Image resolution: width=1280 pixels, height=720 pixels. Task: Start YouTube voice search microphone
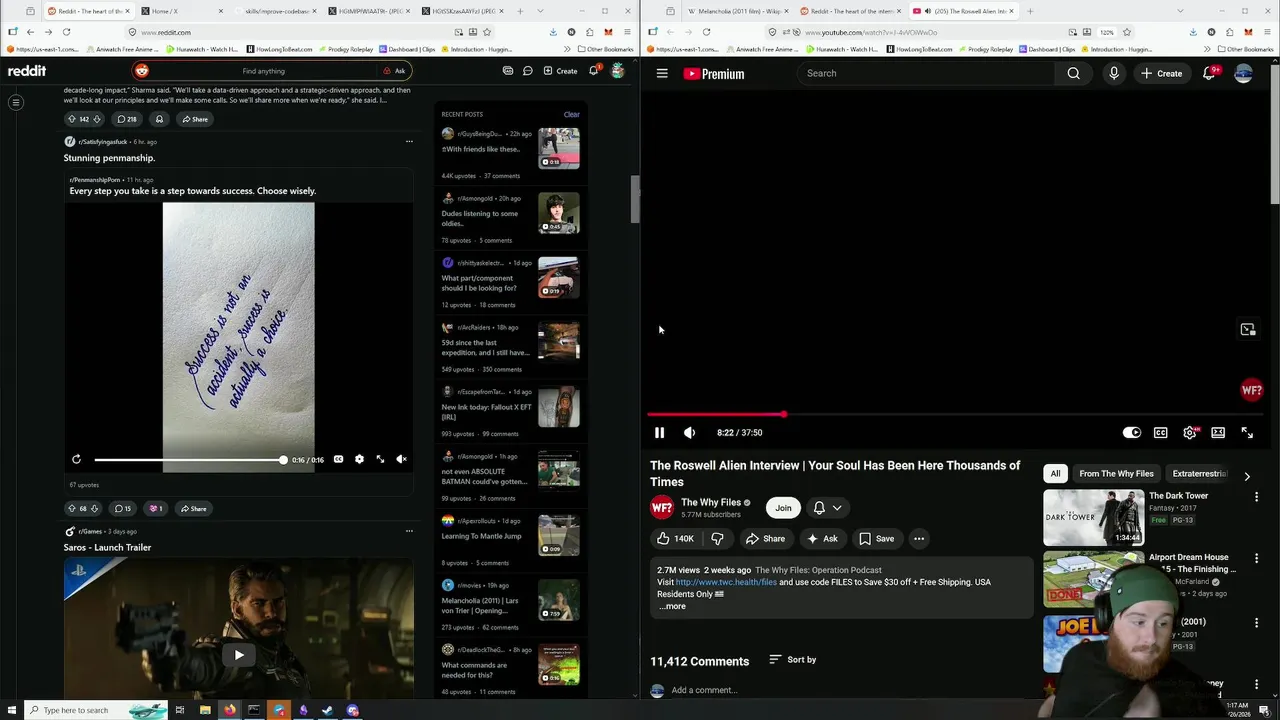(1113, 73)
